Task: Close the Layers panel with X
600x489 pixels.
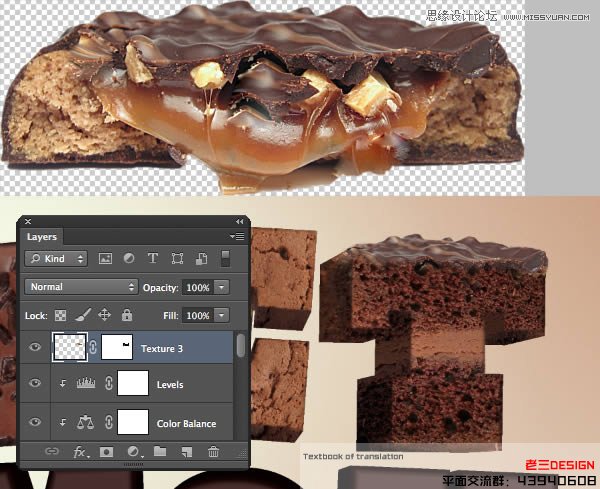Action: 28,222
